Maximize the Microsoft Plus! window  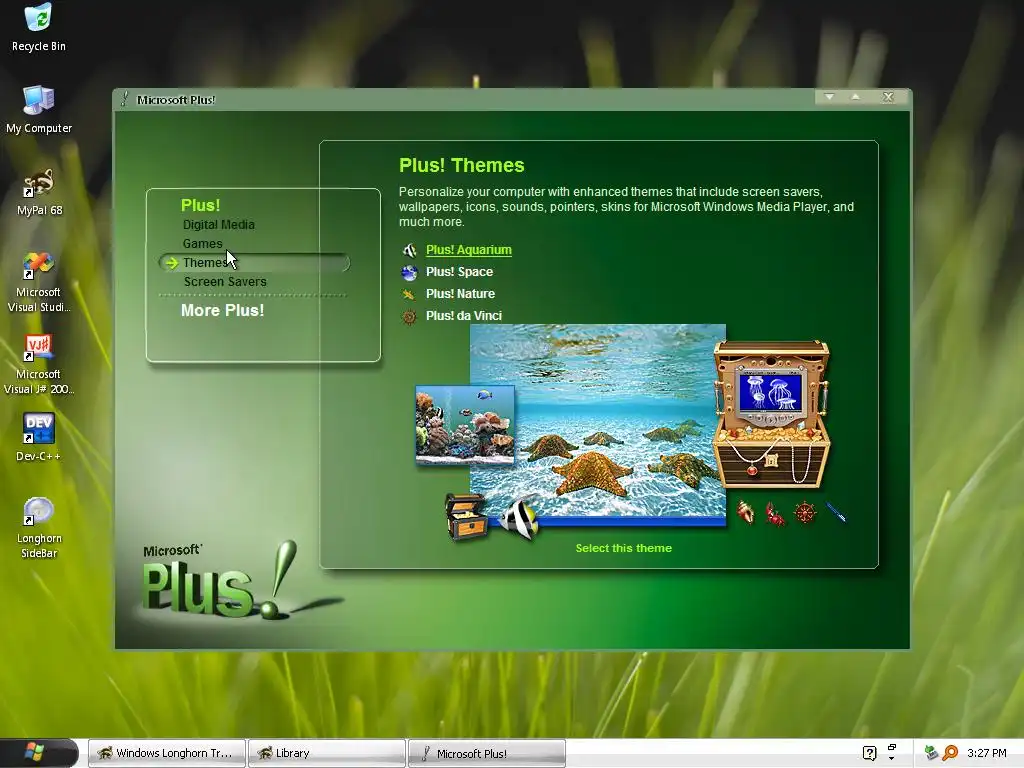coord(856,97)
